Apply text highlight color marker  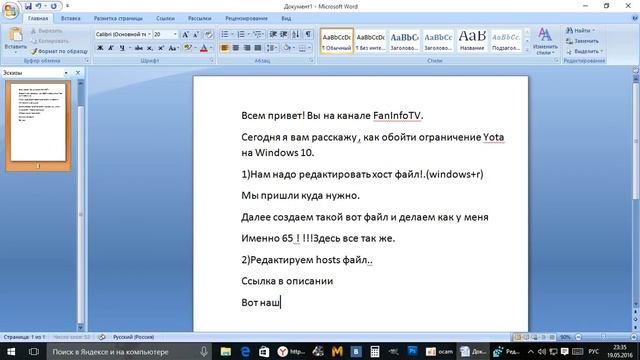[187, 48]
